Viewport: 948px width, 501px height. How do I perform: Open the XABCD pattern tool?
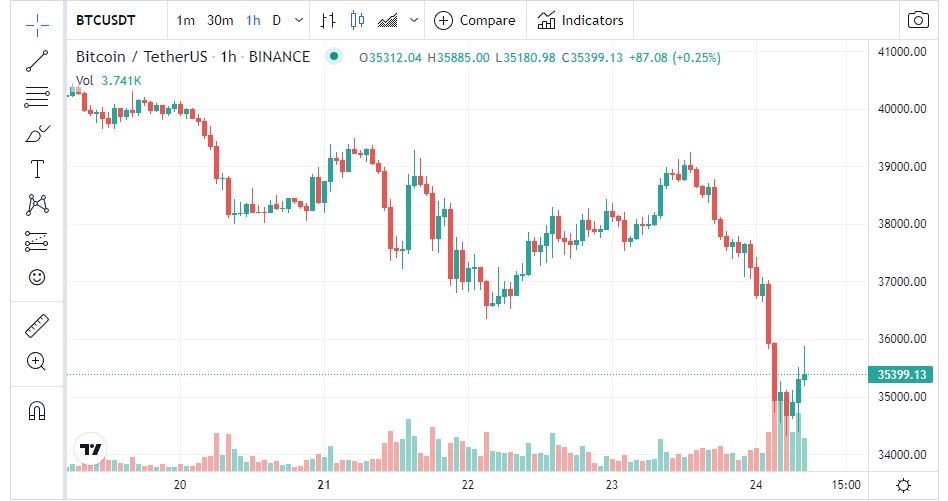(x=37, y=205)
